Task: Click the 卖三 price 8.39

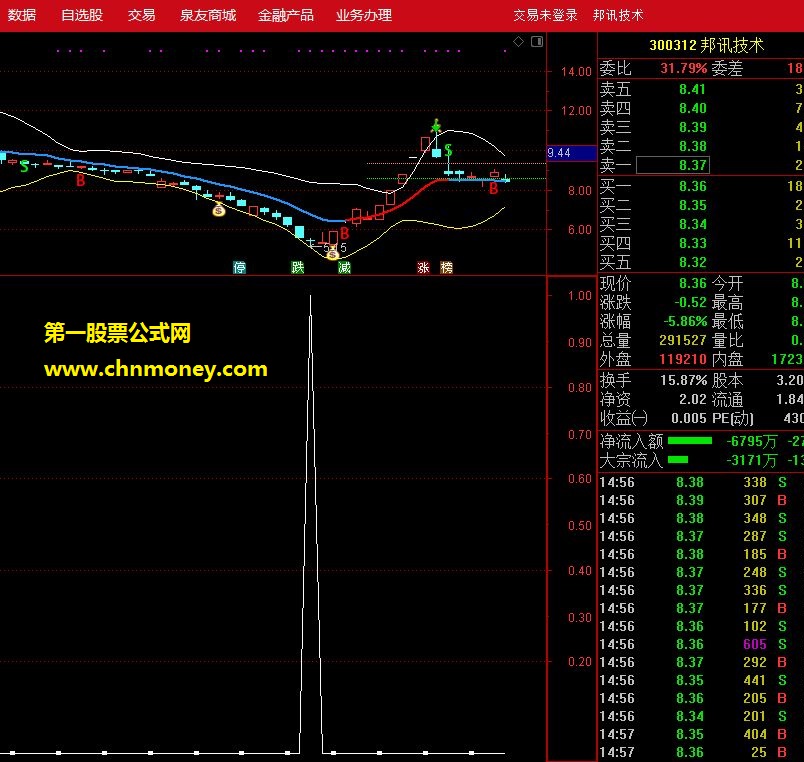Action: pyautogui.click(x=692, y=127)
